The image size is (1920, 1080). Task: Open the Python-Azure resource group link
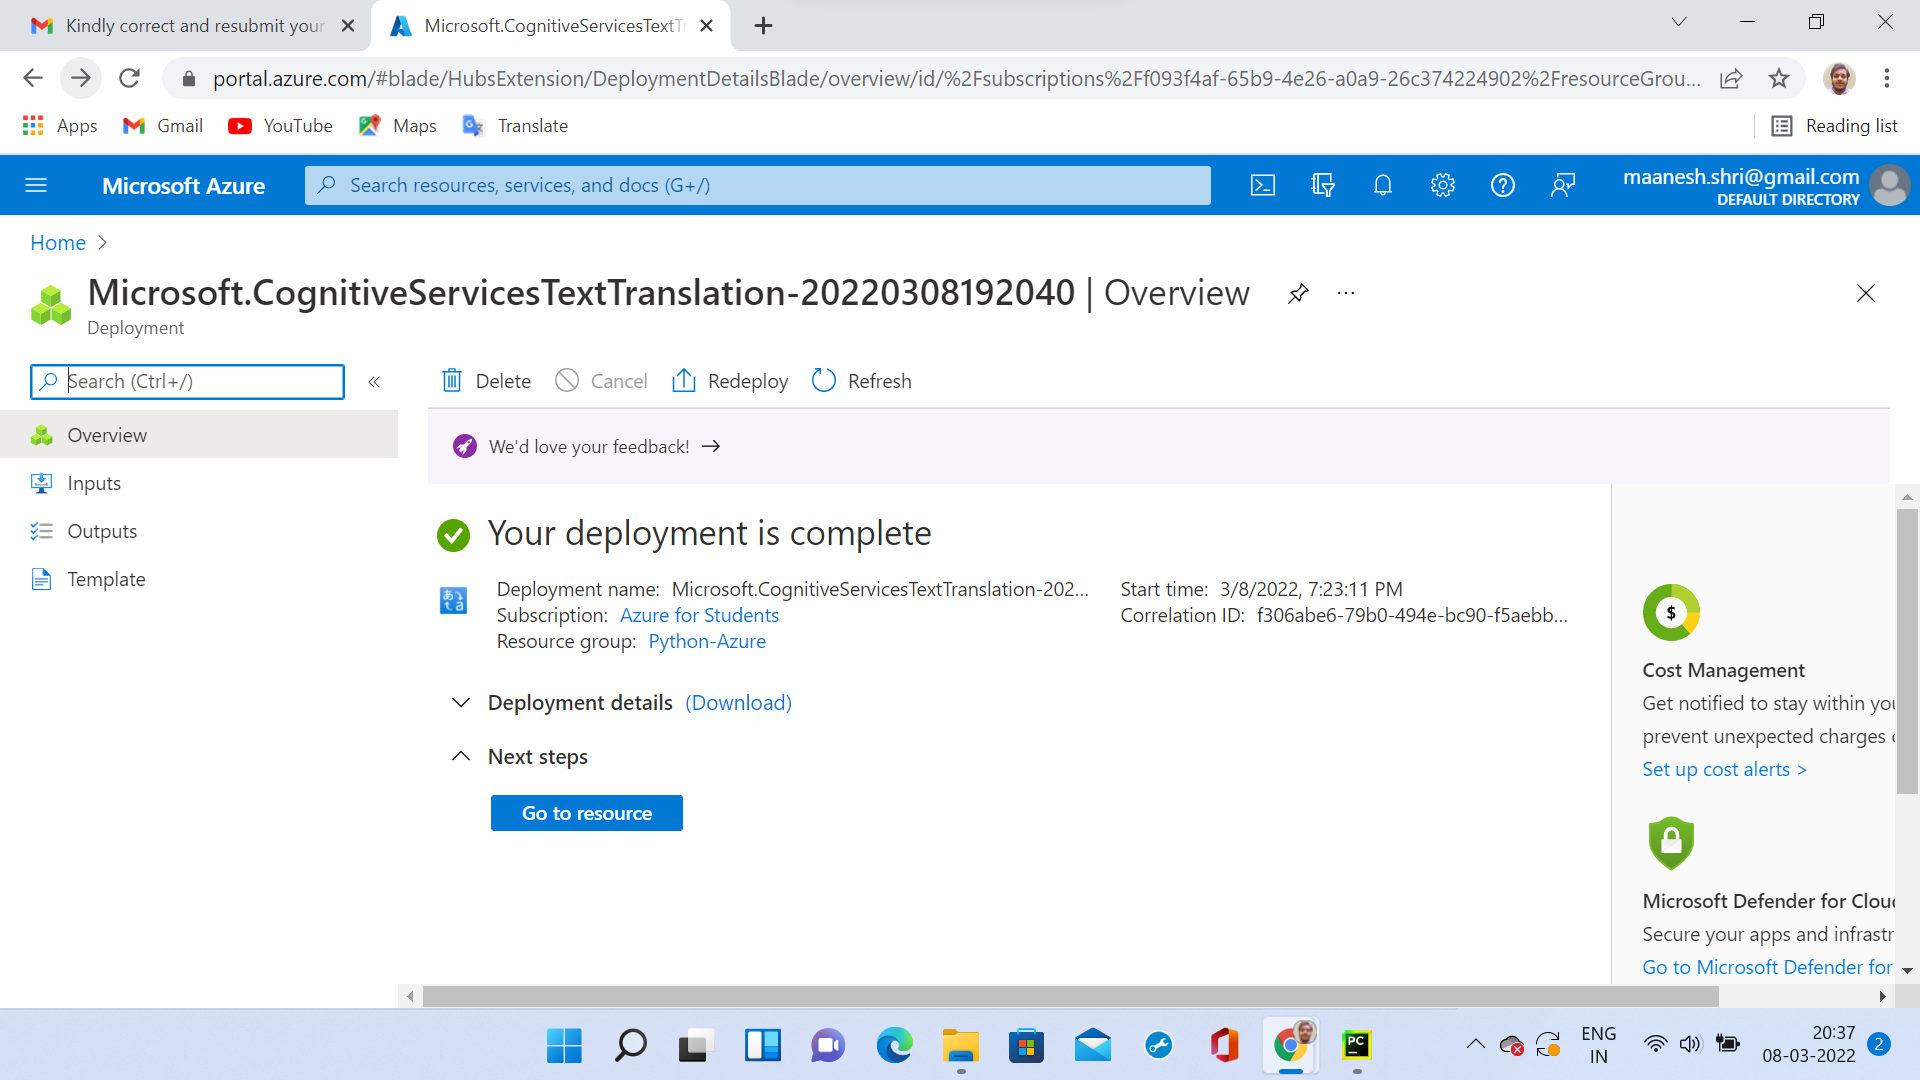click(x=707, y=641)
